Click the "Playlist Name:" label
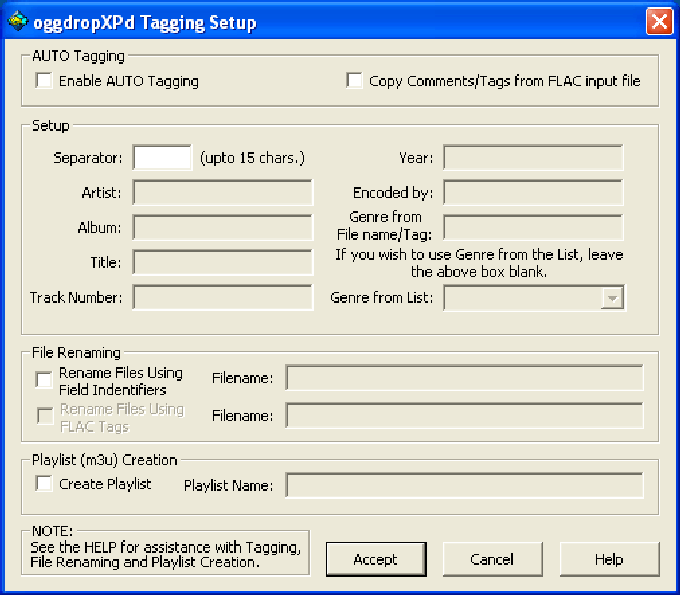This screenshot has width=680, height=595. 229,485
